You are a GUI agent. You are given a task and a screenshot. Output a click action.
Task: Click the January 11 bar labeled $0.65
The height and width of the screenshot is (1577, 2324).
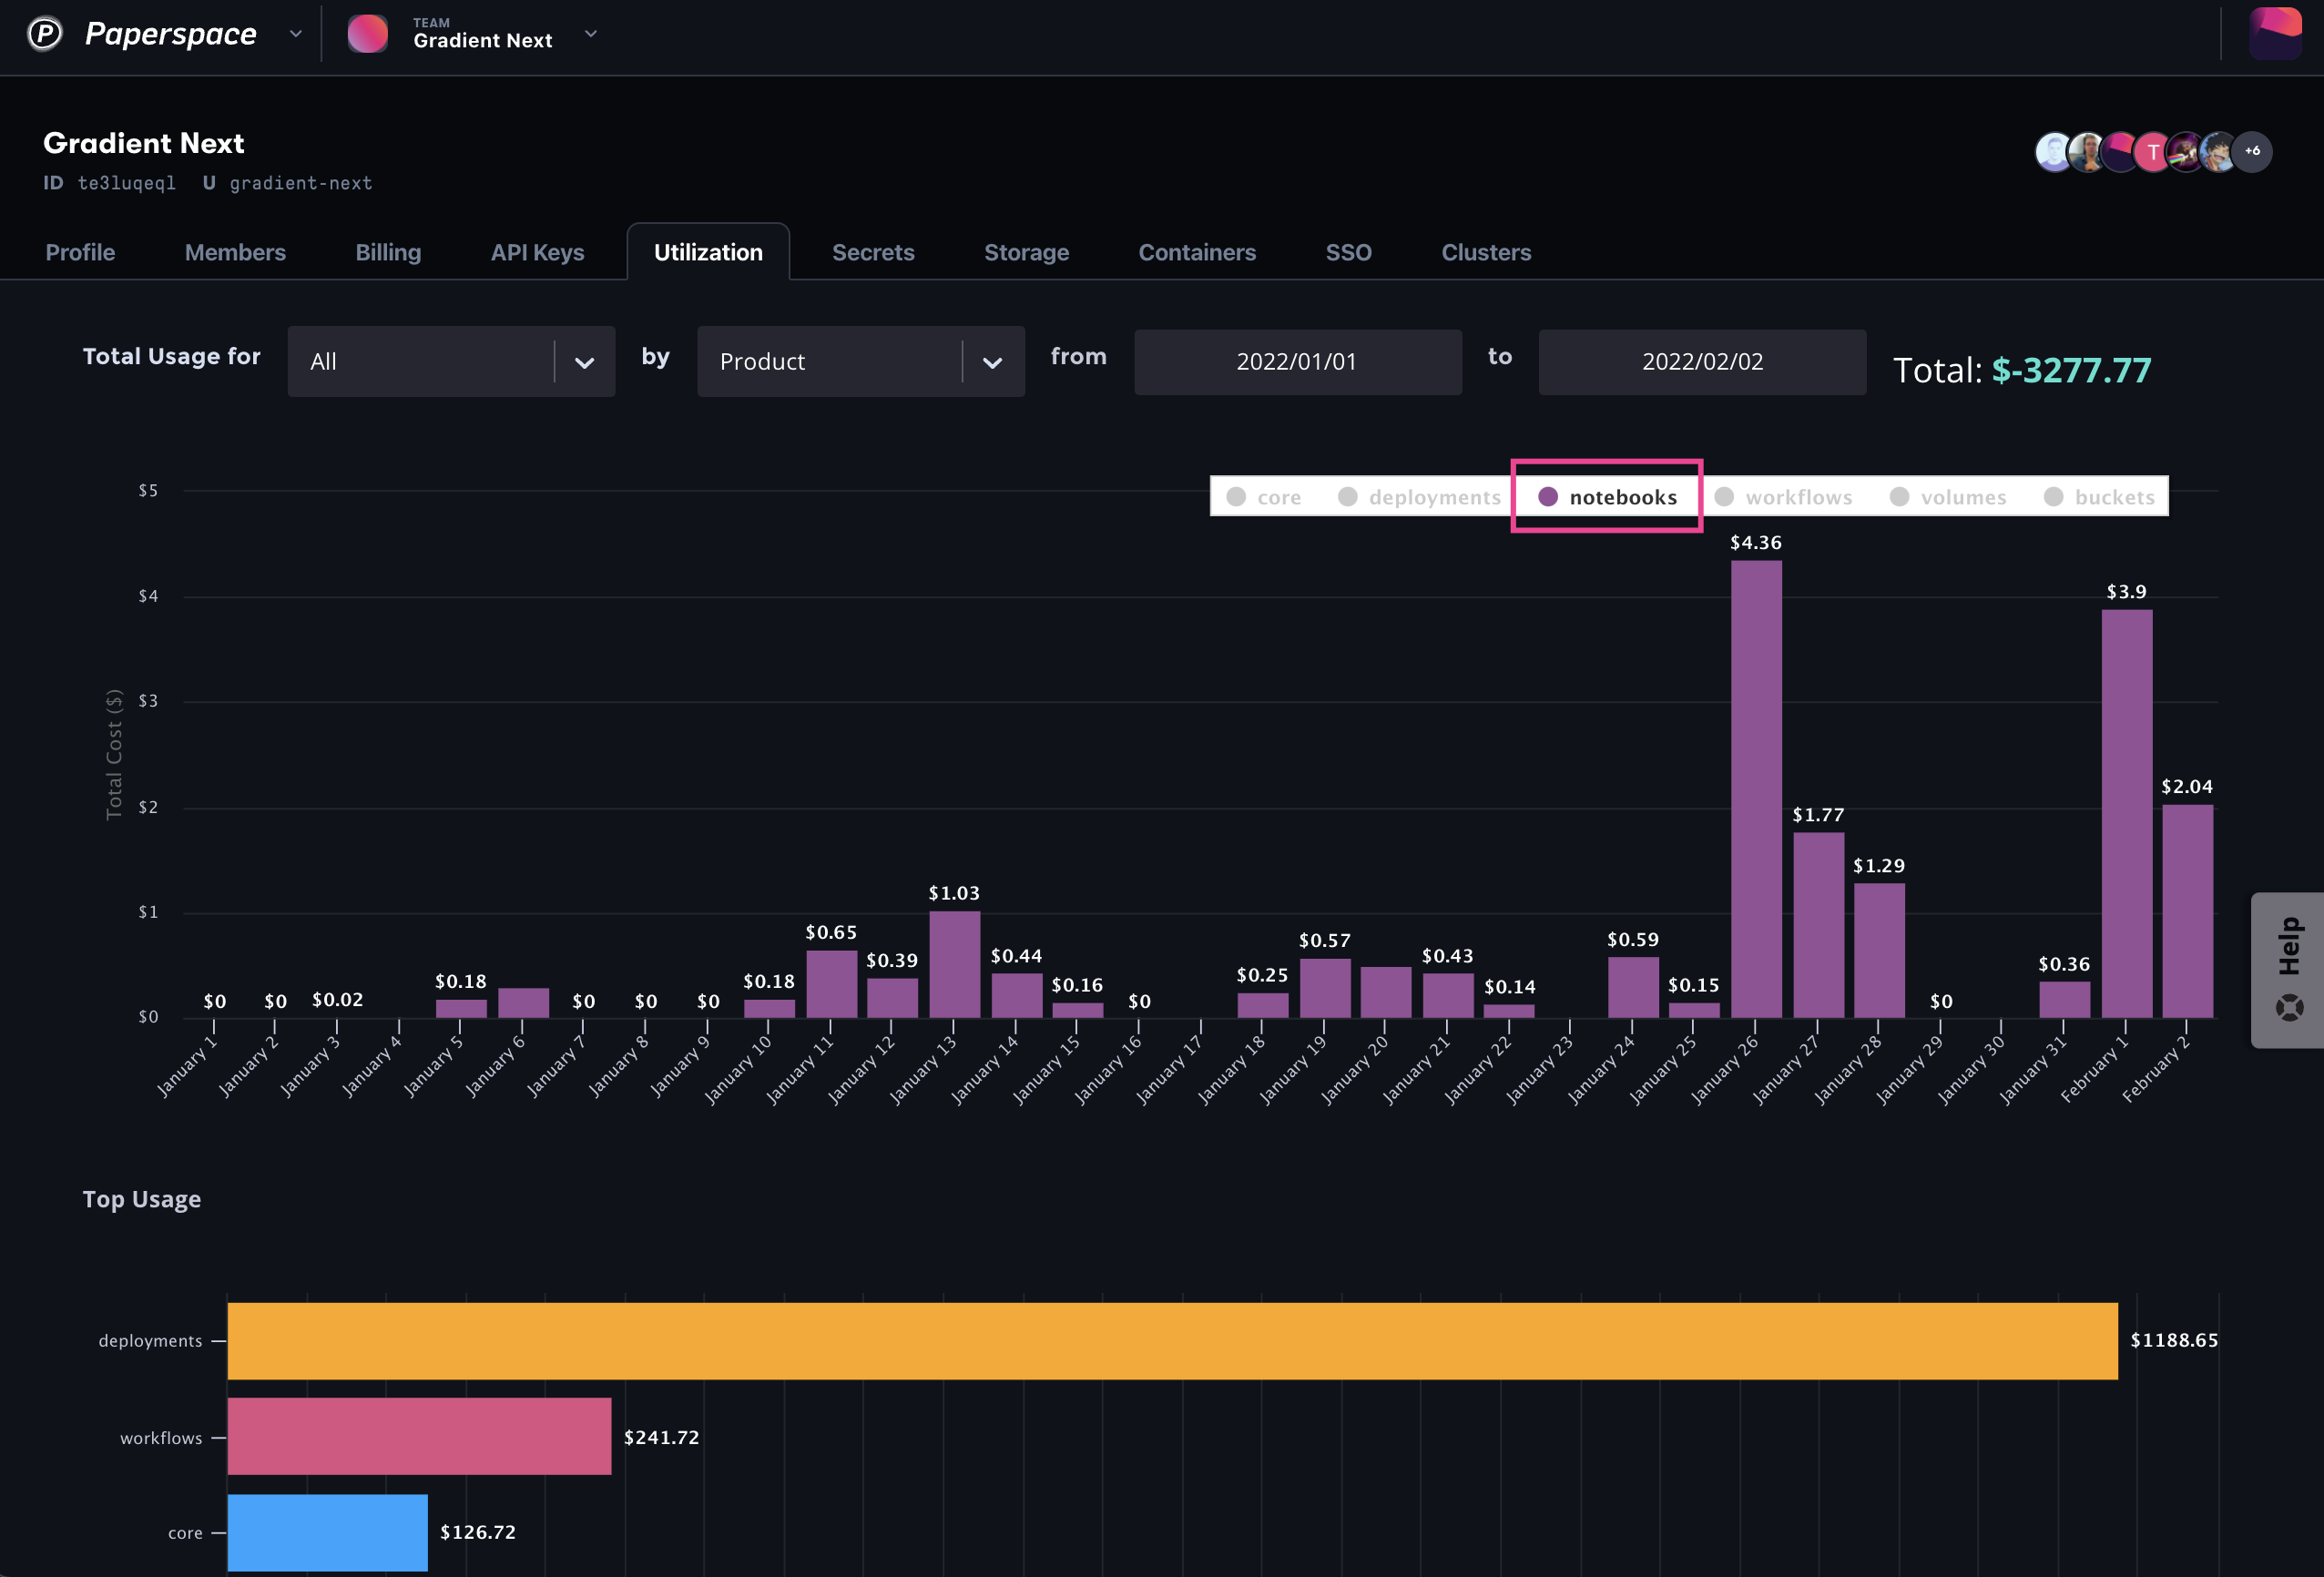tap(831, 984)
